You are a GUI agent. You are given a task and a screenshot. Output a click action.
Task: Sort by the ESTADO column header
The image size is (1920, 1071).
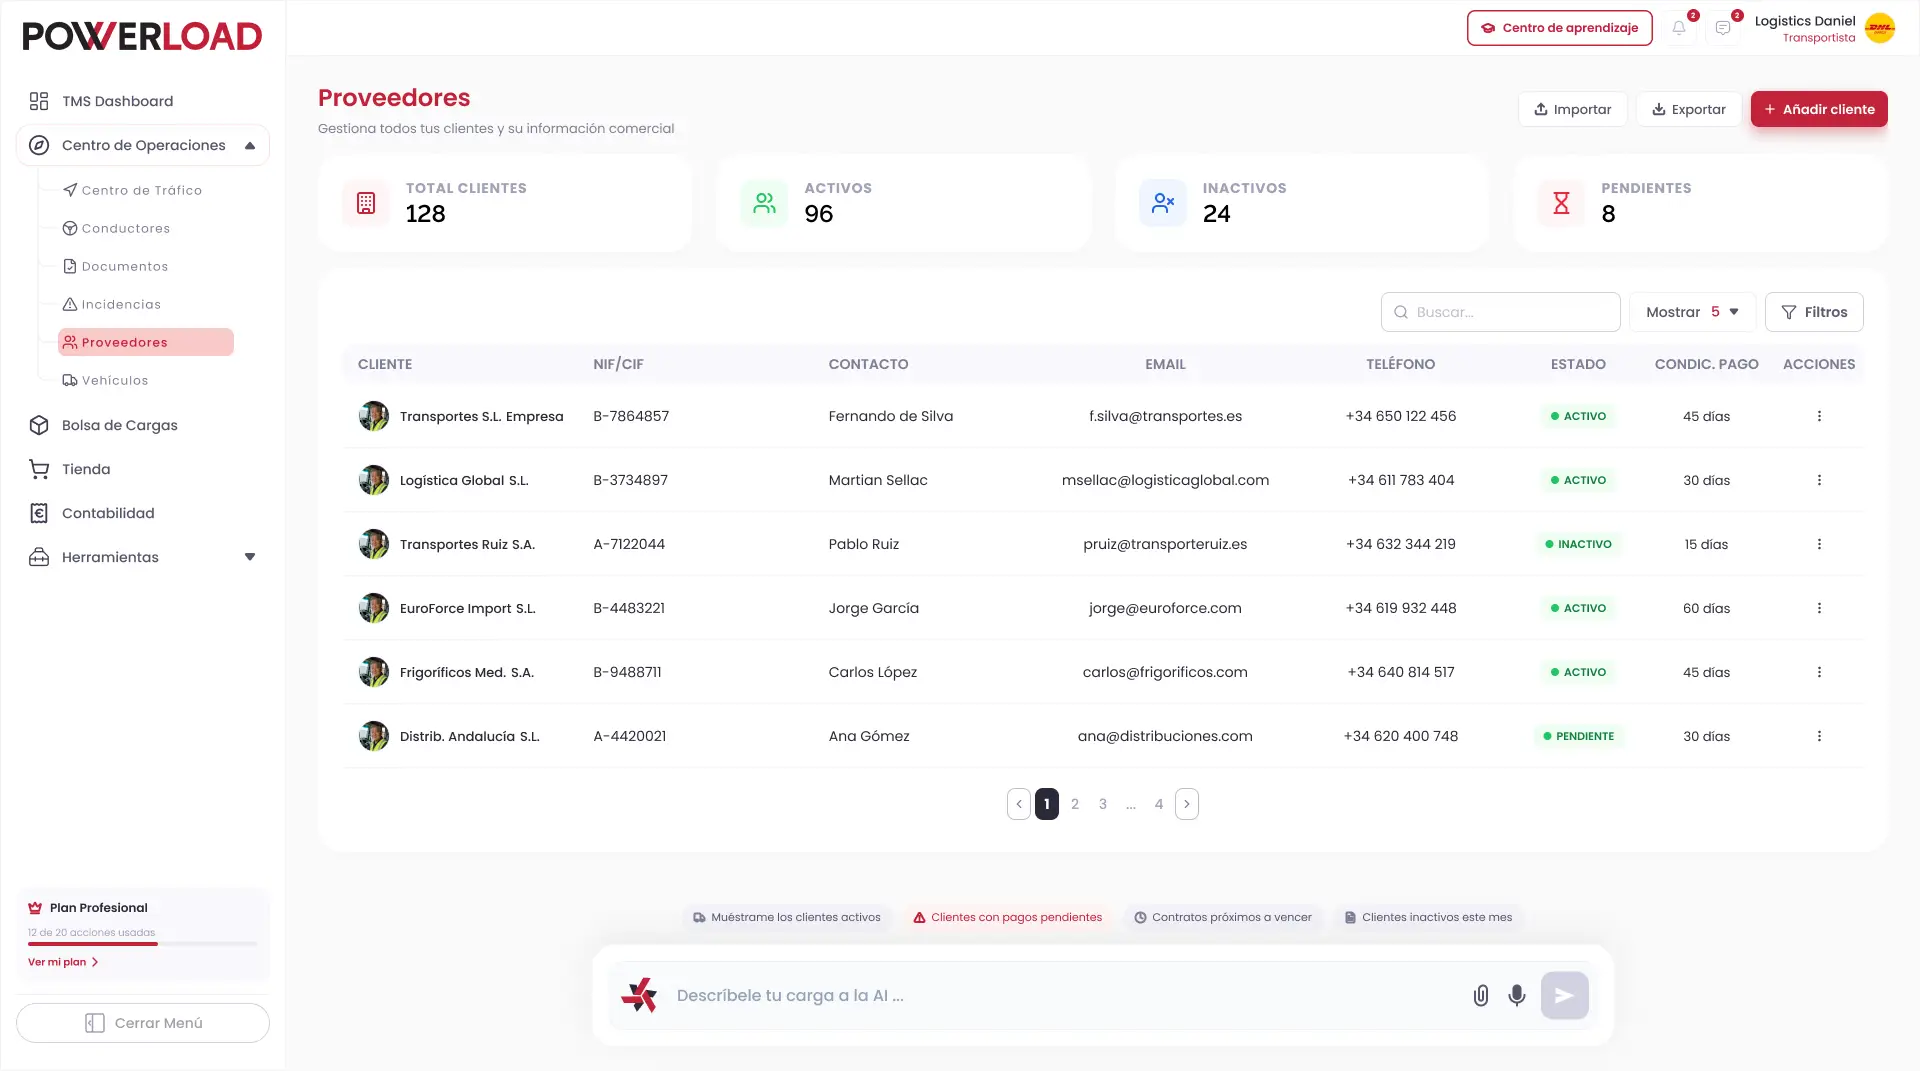click(1578, 364)
